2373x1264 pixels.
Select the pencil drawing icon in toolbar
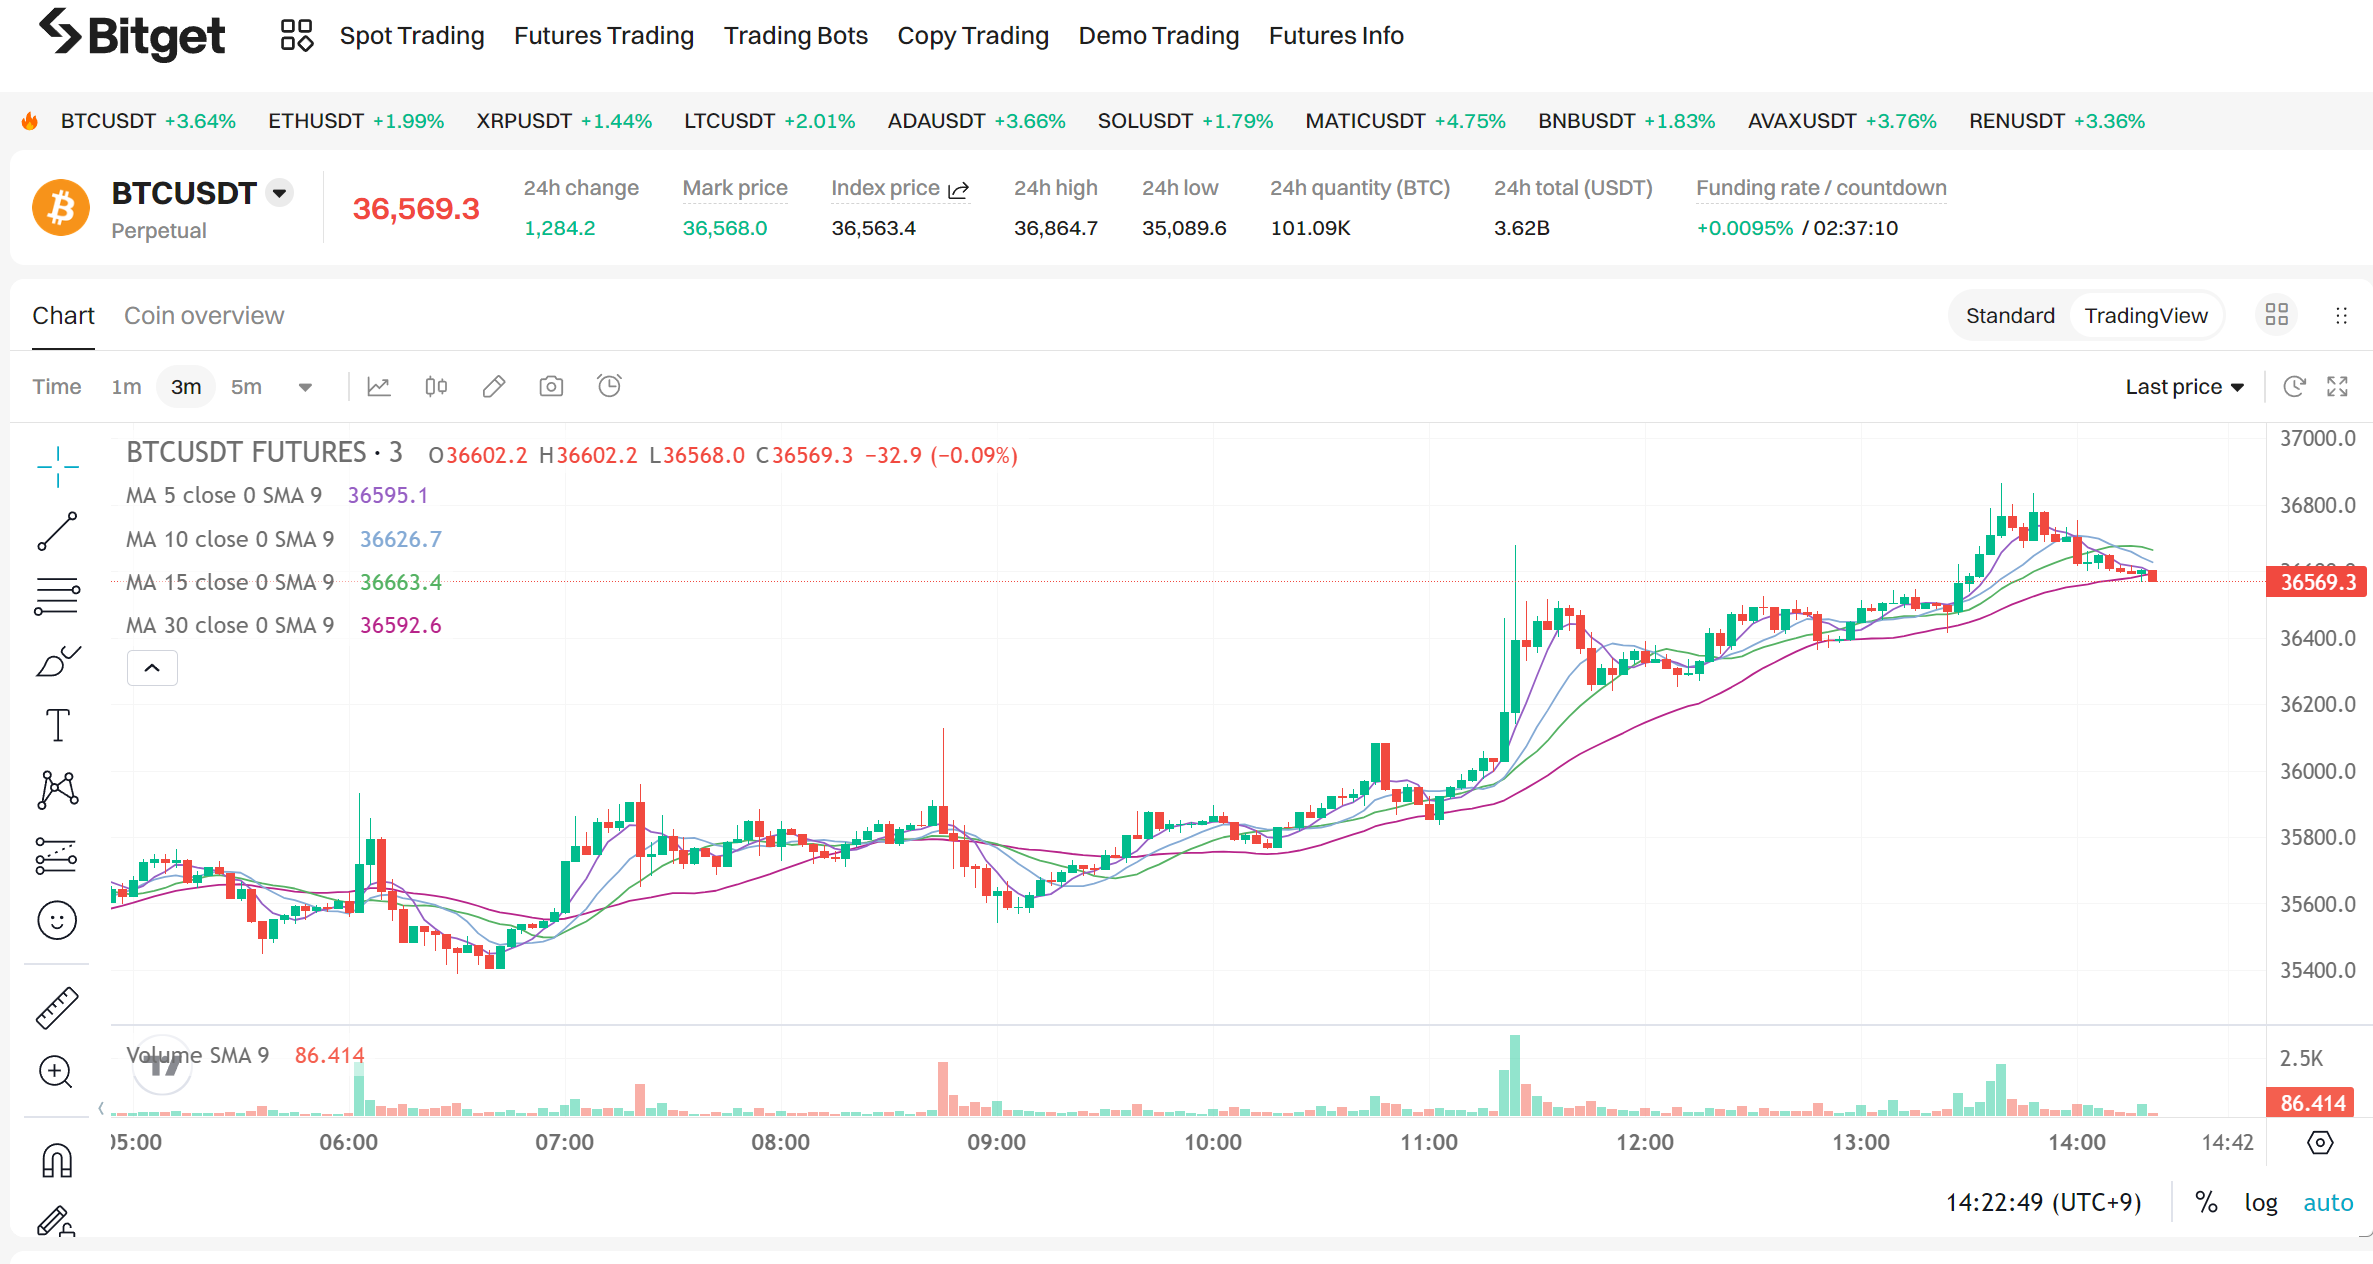click(x=494, y=387)
